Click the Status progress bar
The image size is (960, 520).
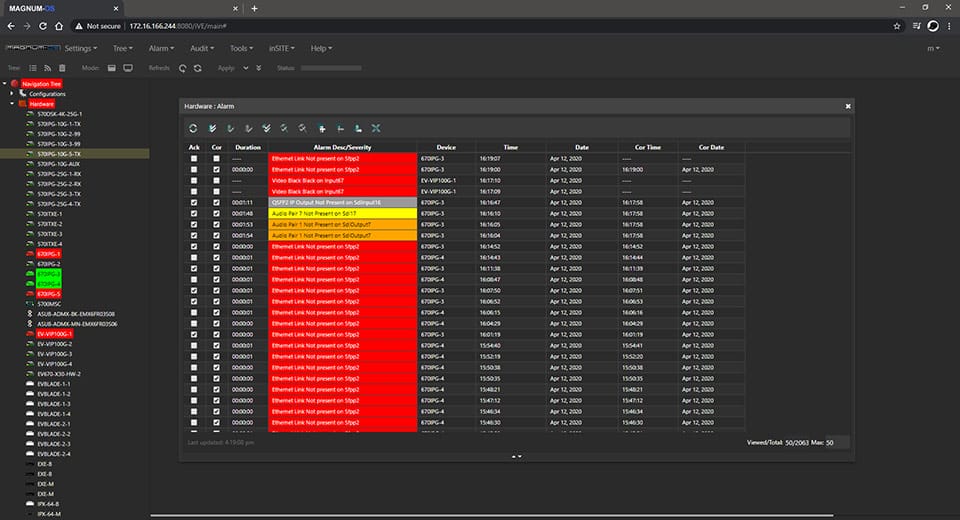[331, 68]
